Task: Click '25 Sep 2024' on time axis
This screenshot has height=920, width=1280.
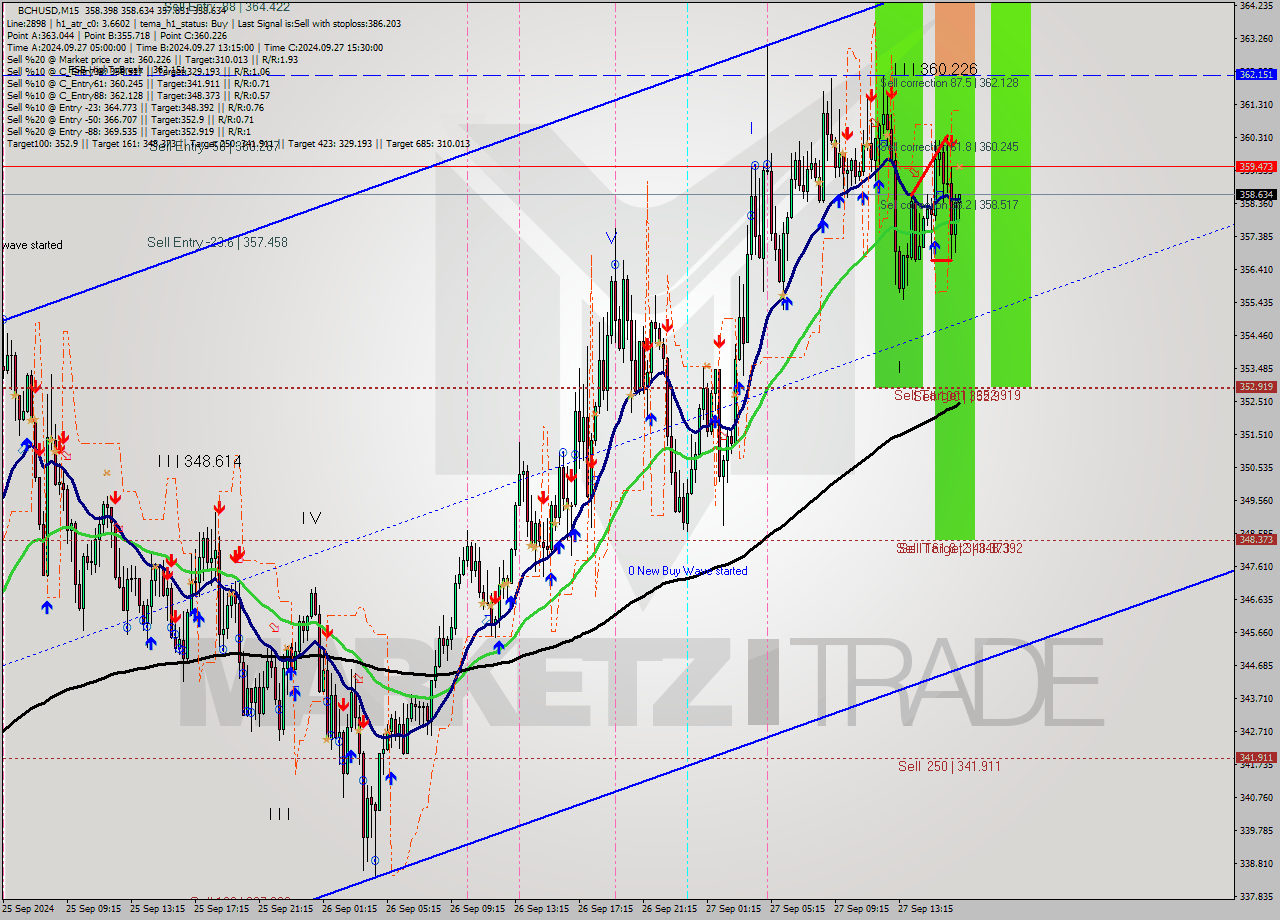Action: coord(29,909)
